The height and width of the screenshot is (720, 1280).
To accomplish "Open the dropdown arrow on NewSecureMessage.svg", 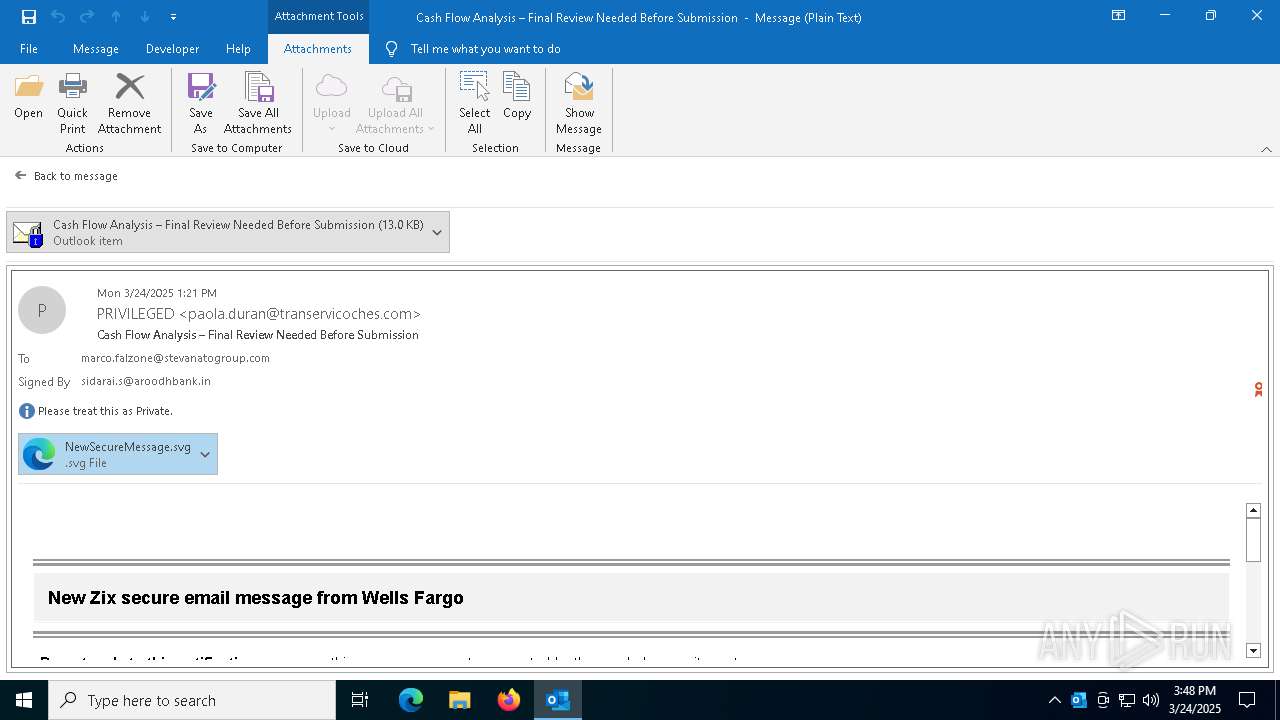I will (x=205, y=454).
